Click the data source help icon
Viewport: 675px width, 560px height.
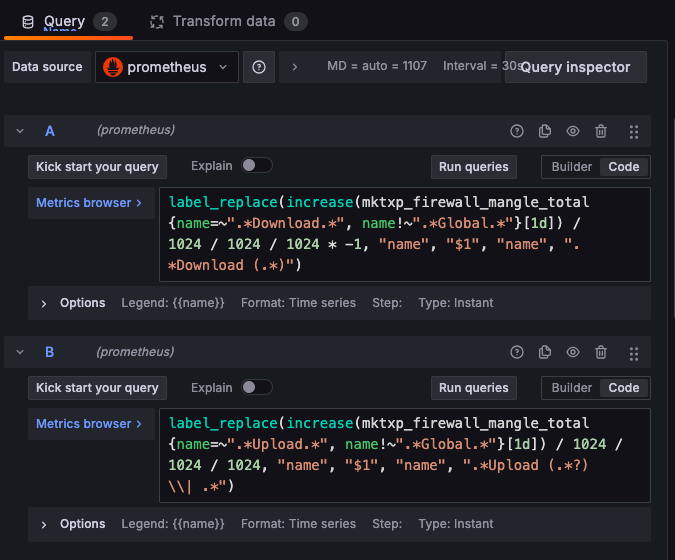259,67
